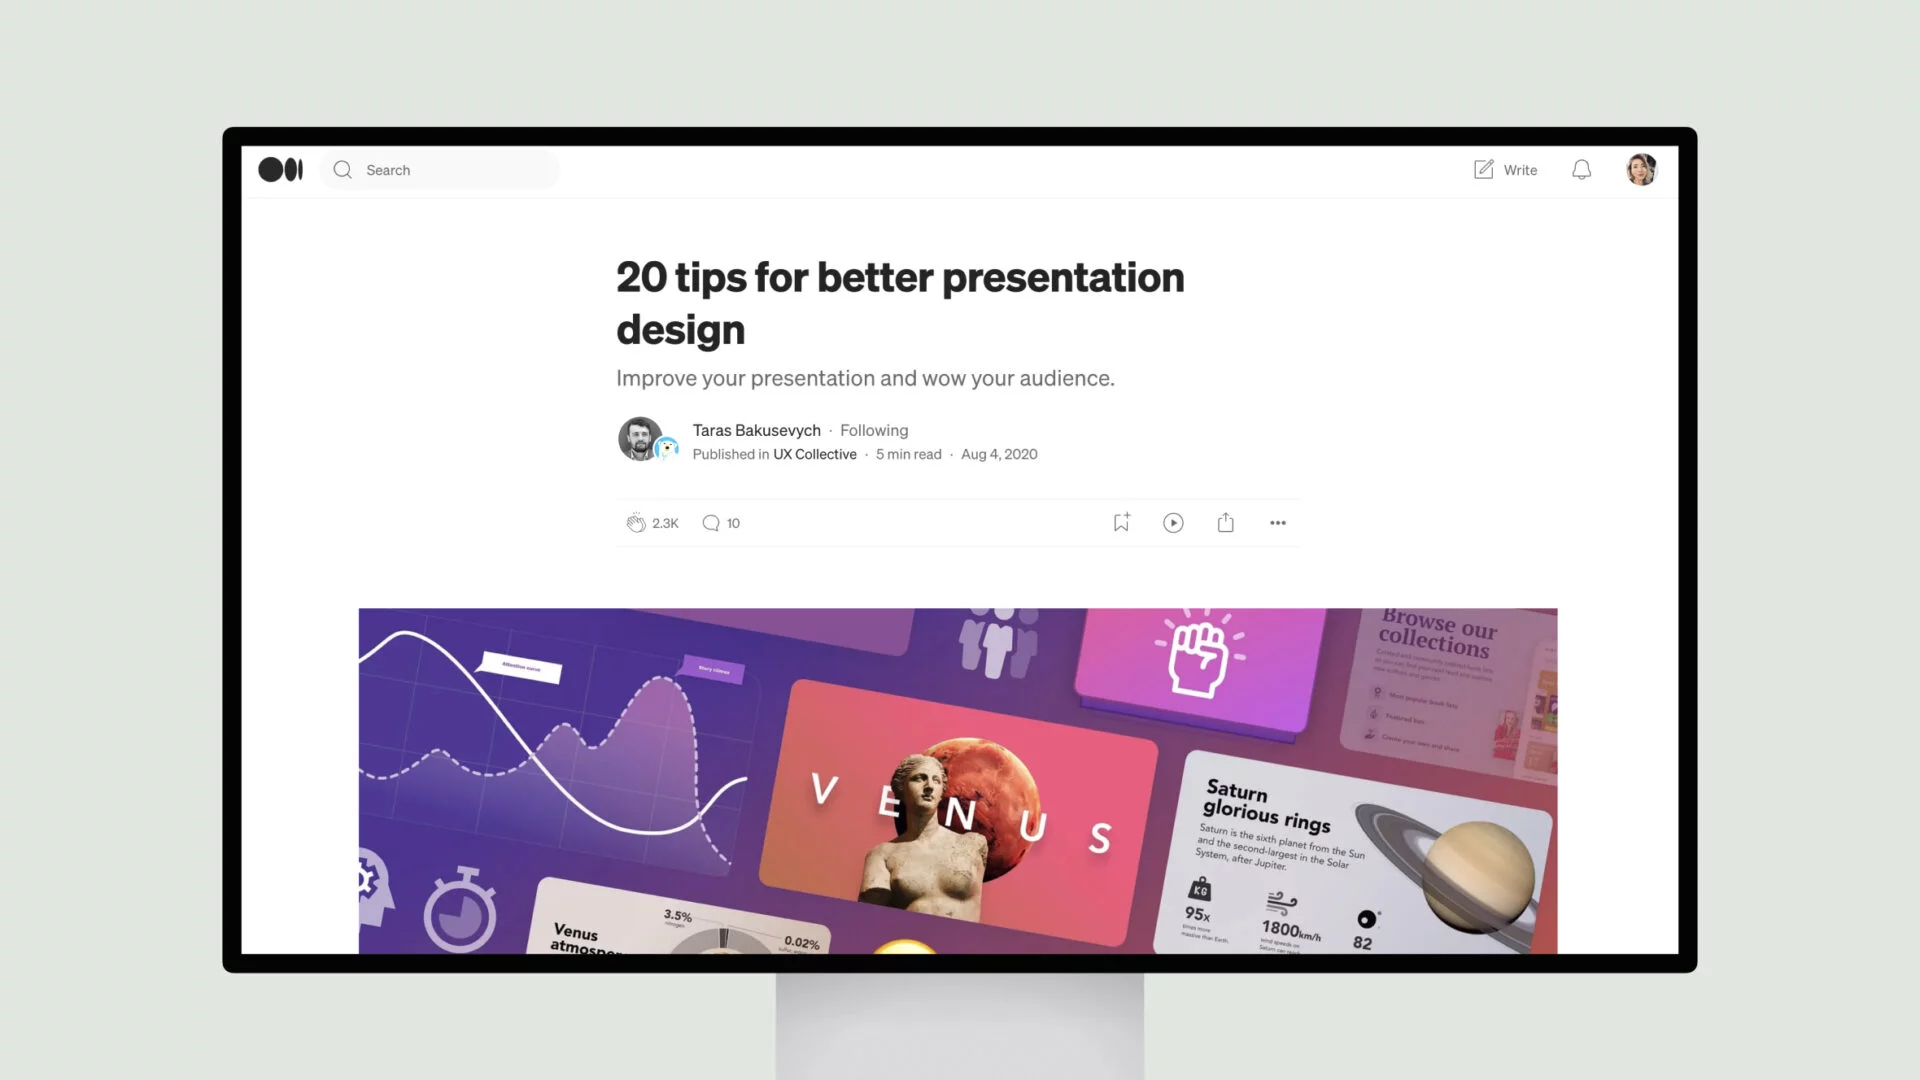Click the 'Following' label next to author
1920x1080 pixels.
873,429
